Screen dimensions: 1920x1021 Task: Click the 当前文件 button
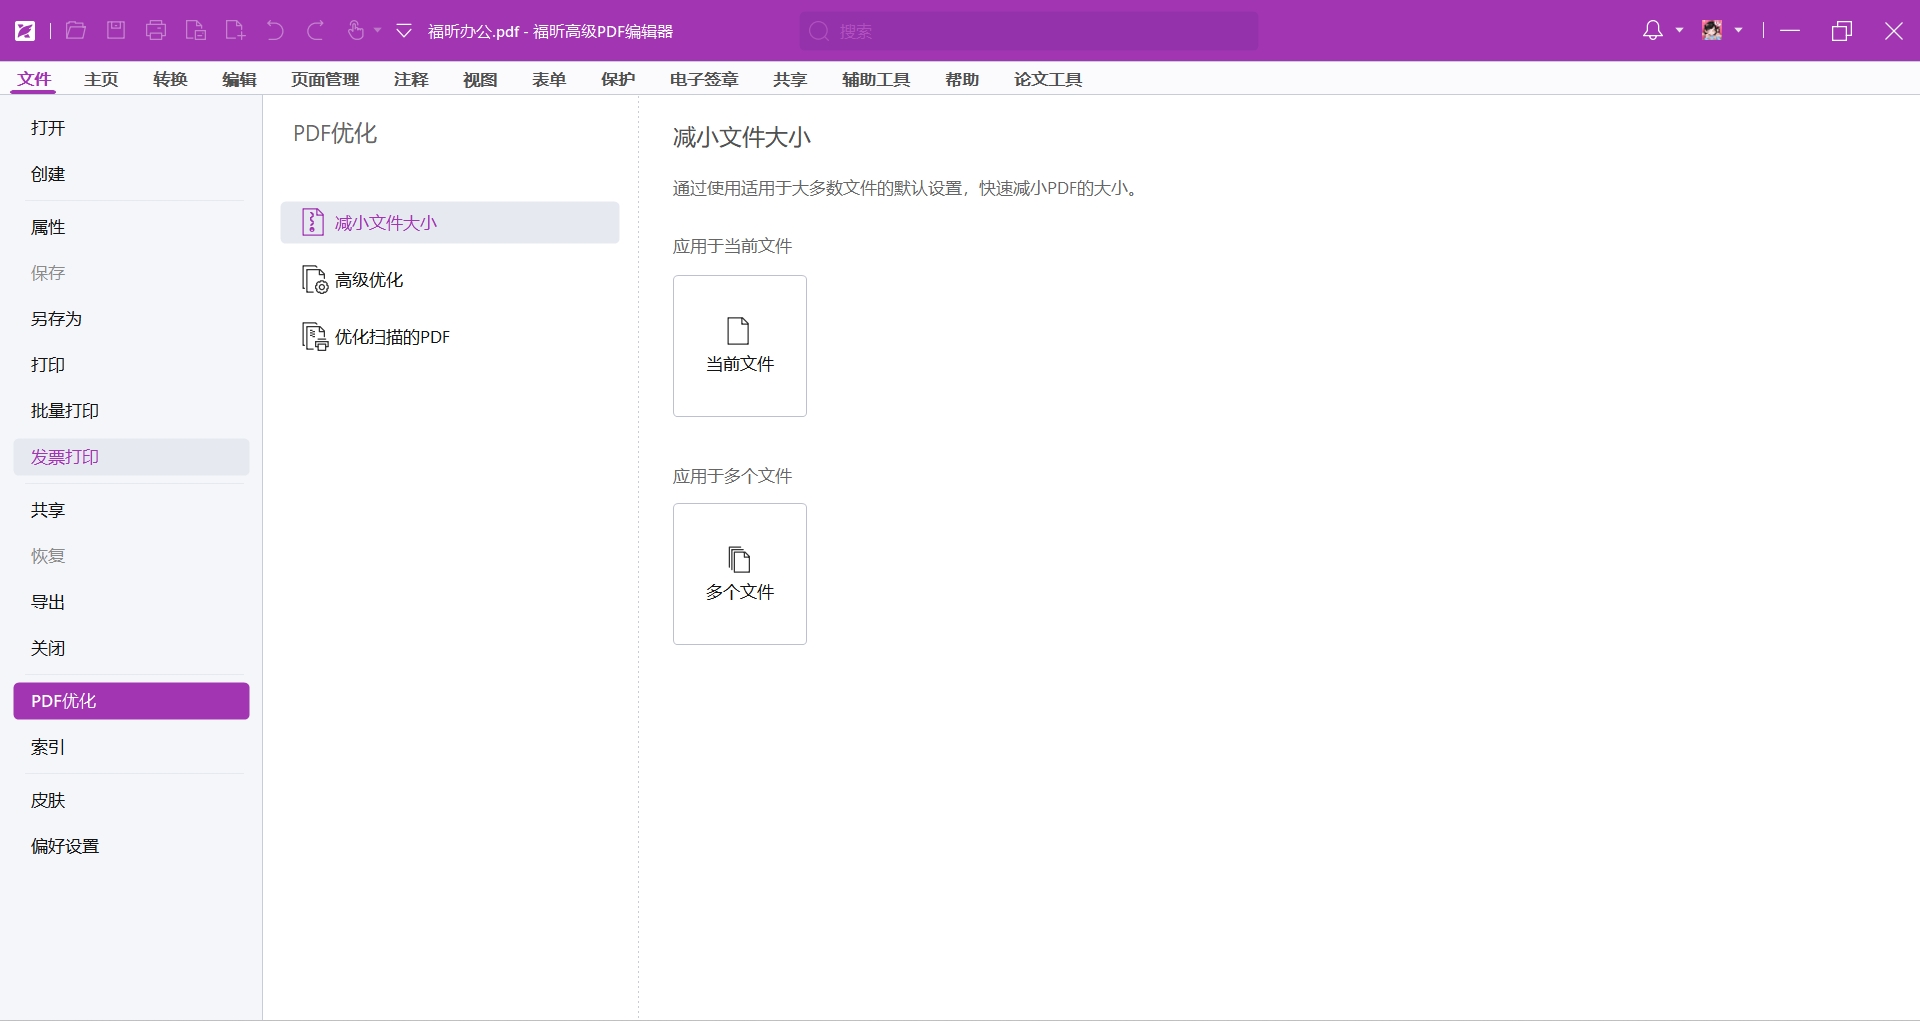tap(740, 346)
